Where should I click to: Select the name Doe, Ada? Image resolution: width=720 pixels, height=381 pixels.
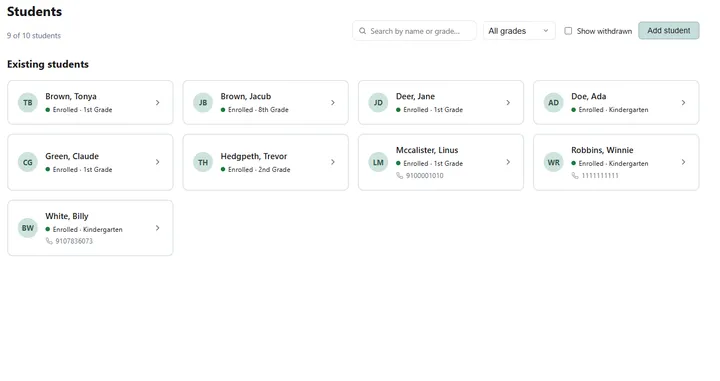coord(589,96)
